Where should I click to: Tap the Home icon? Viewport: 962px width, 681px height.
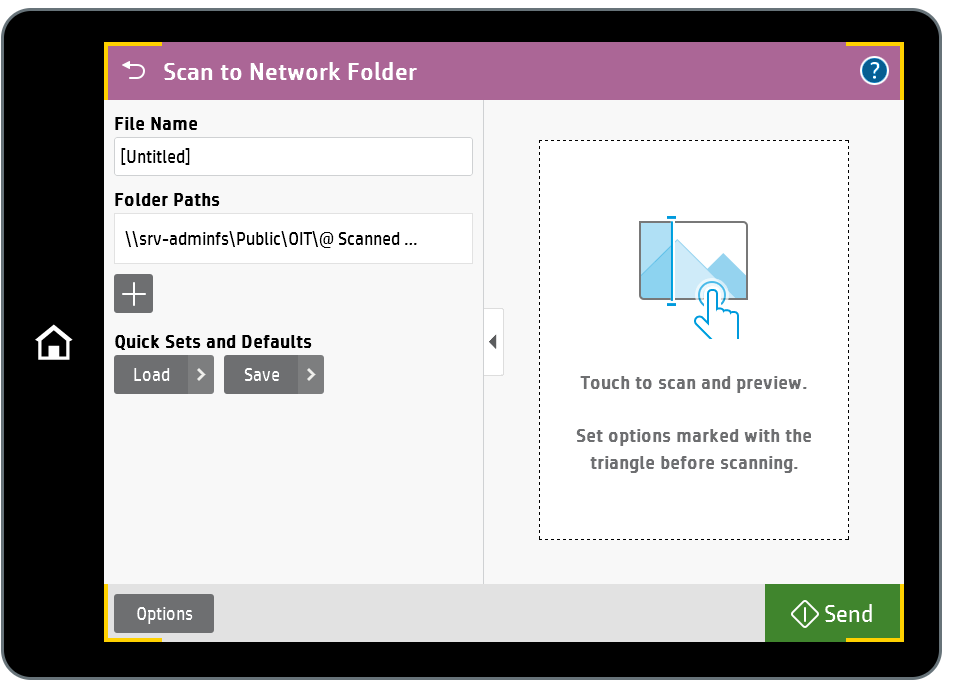click(x=54, y=342)
